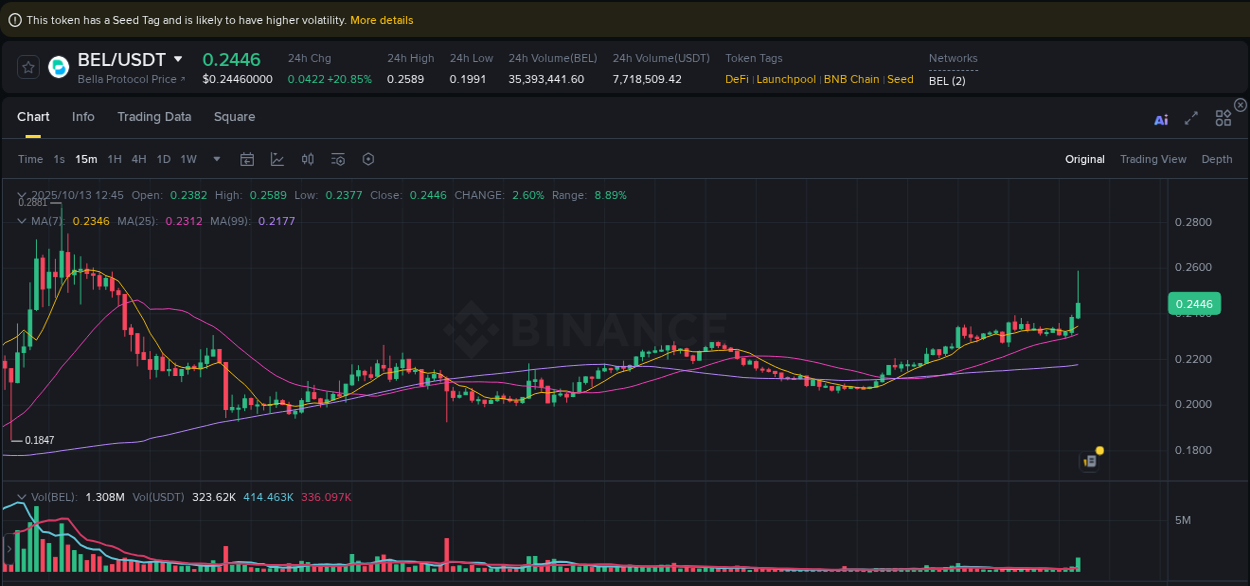Collapse the volume indicator panel chevron
The height and width of the screenshot is (586, 1250).
[22, 497]
